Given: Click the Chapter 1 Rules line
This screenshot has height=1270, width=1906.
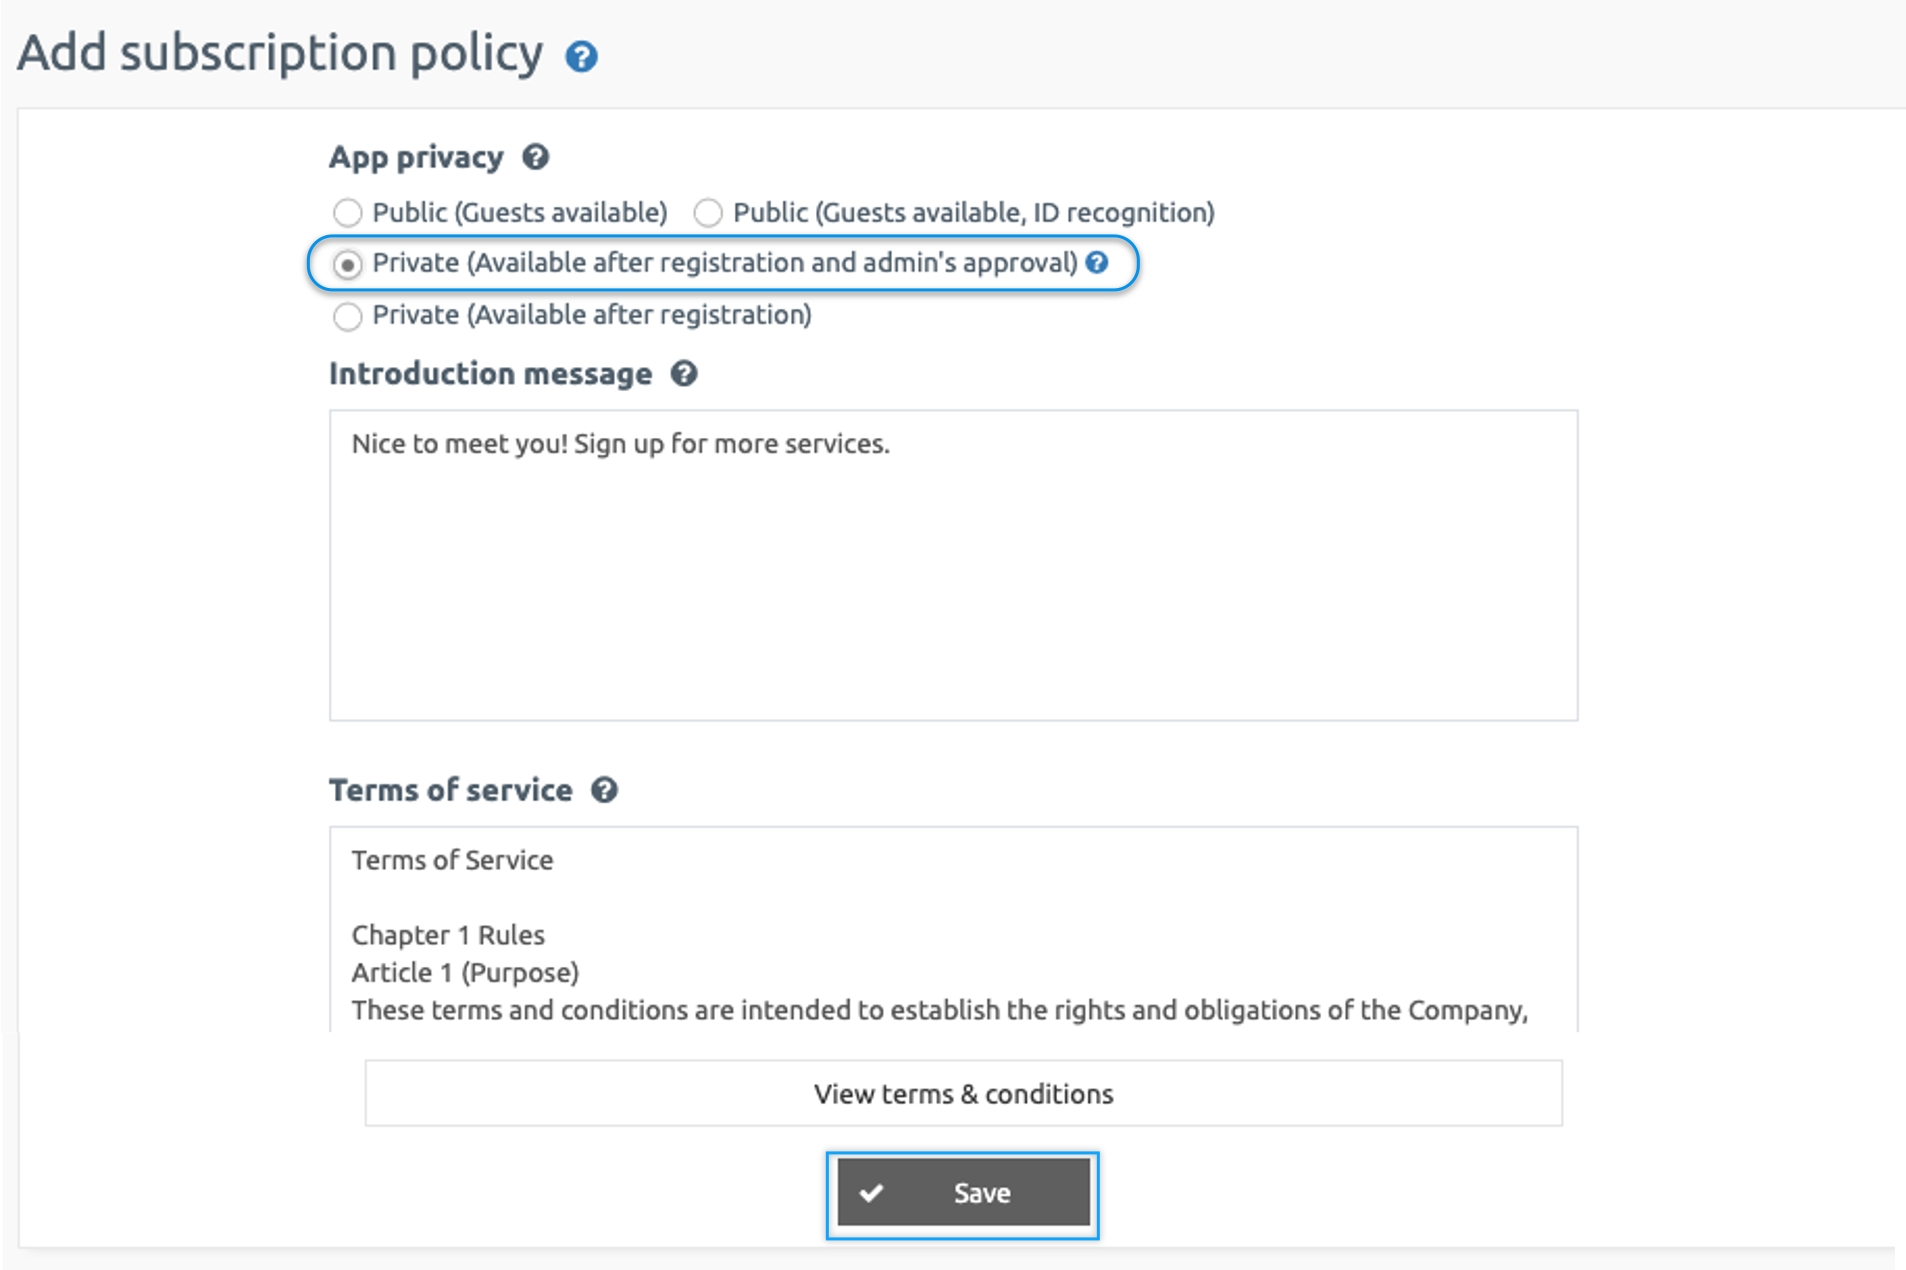Looking at the screenshot, I should click(x=448, y=935).
